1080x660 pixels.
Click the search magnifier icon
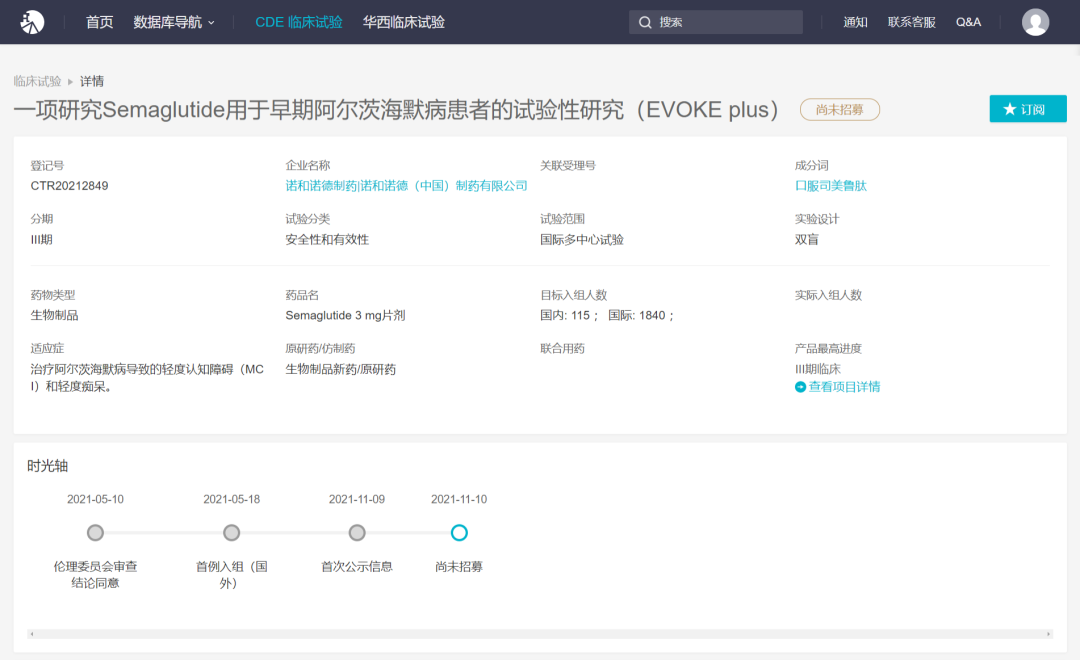645,22
